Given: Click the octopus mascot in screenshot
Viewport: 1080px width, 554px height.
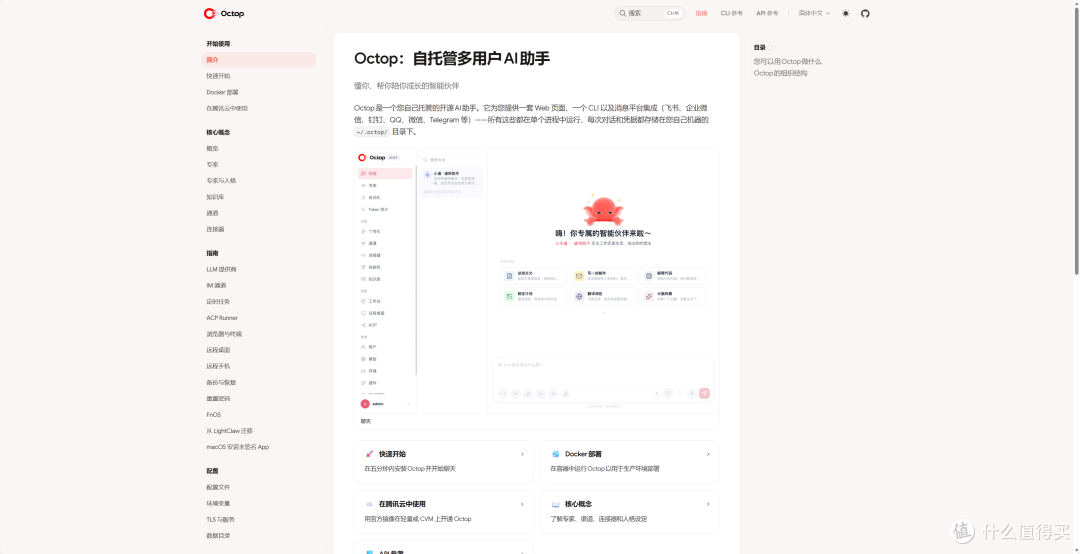Looking at the screenshot, I should 603,209.
